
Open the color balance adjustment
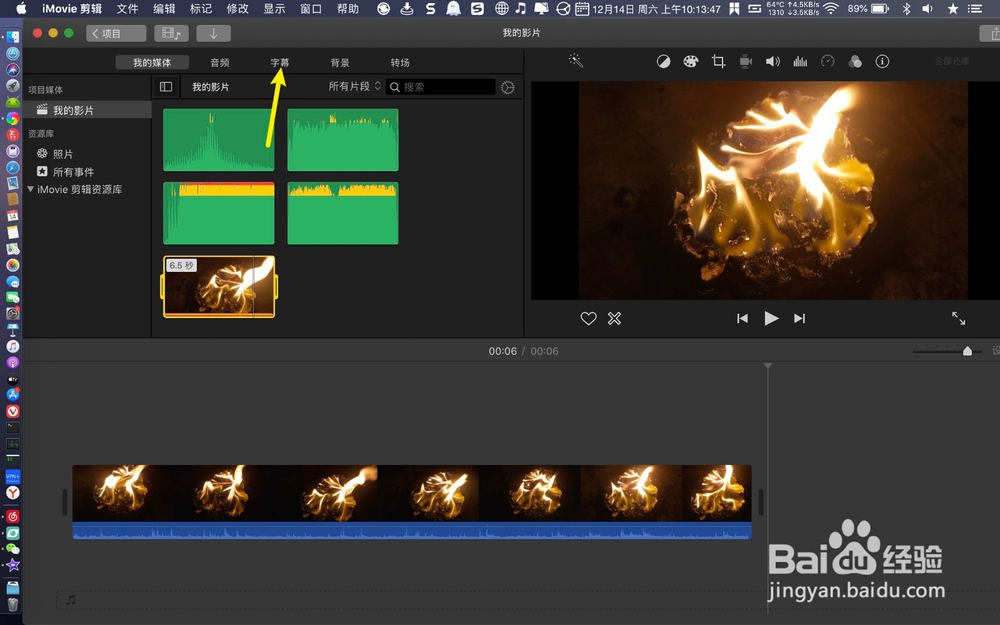[663, 61]
